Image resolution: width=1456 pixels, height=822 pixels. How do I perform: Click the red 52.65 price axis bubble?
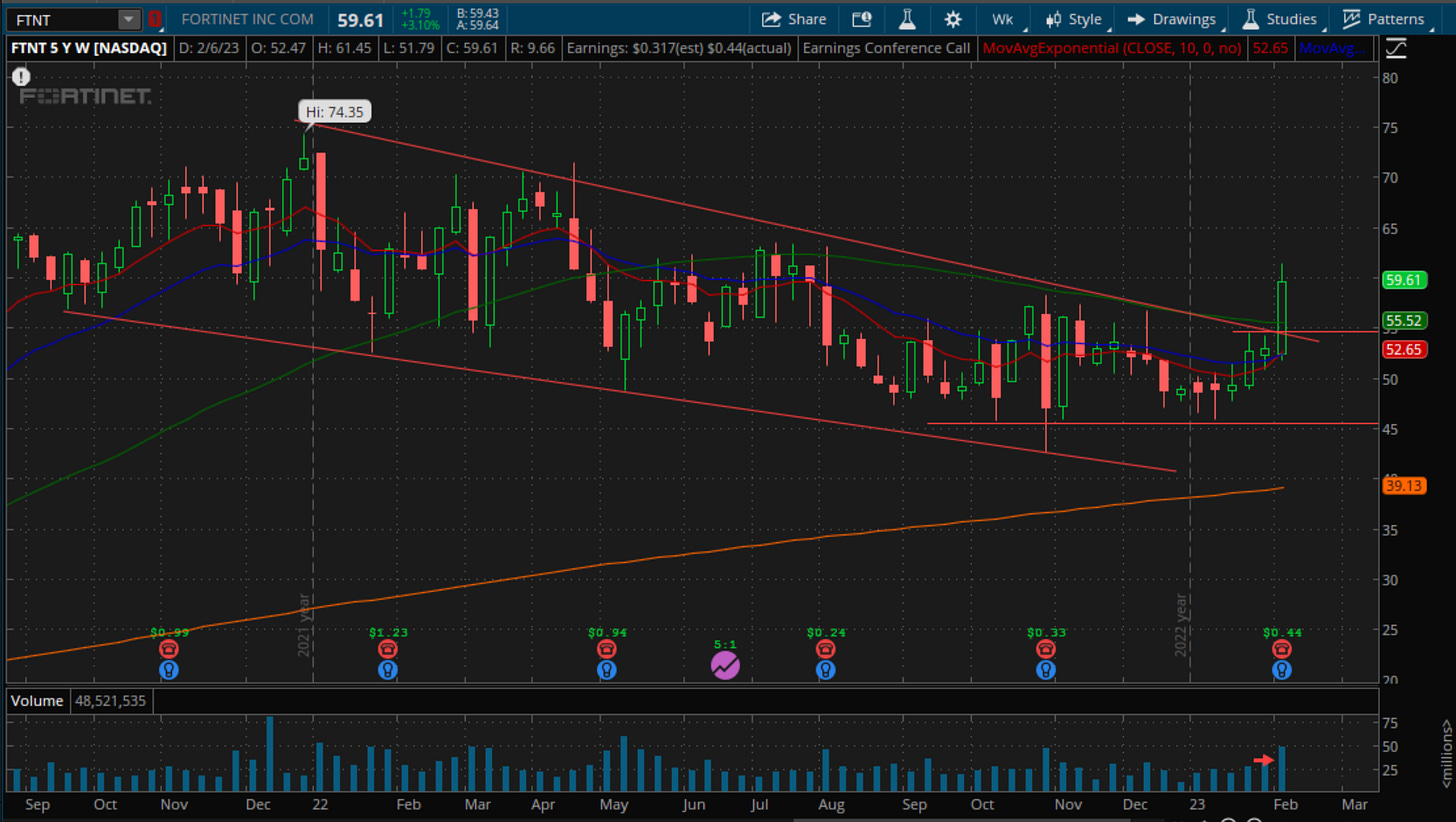coord(1403,349)
